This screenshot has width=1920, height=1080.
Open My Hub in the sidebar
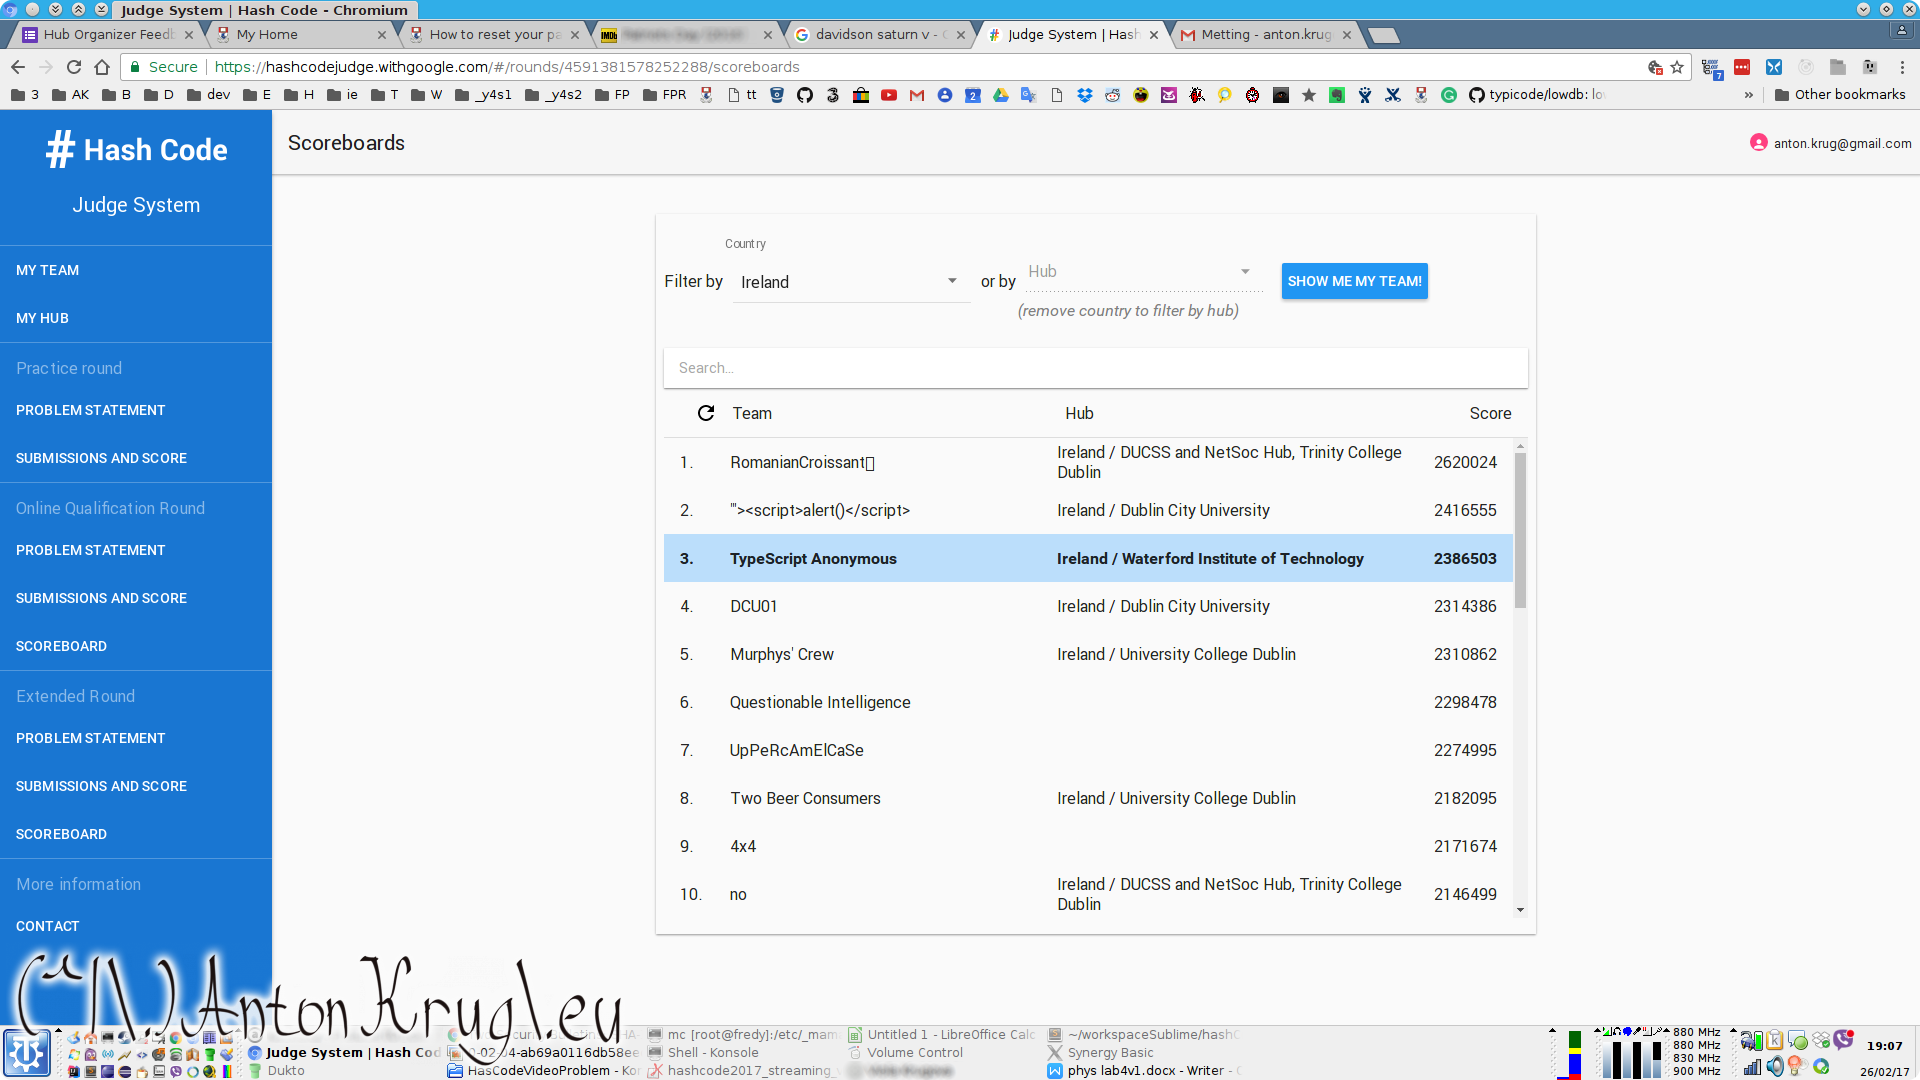point(136,318)
